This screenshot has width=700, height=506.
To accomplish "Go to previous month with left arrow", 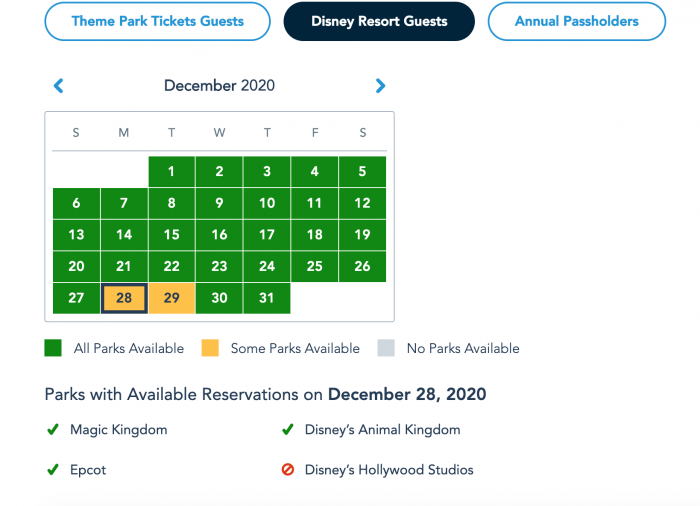I will pos(58,86).
